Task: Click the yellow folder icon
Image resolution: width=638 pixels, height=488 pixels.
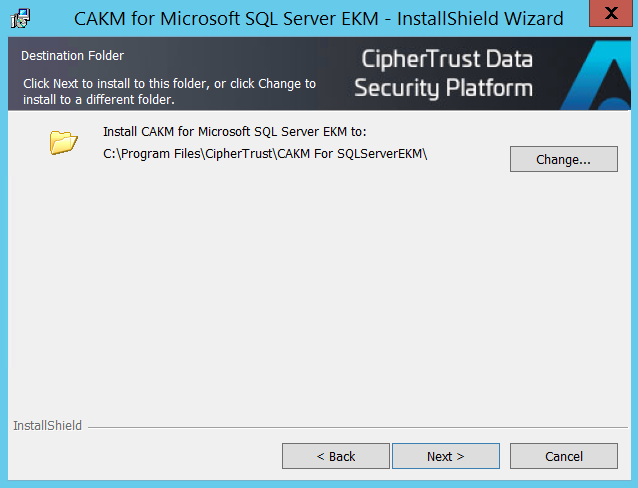Action: click(63, 142)
